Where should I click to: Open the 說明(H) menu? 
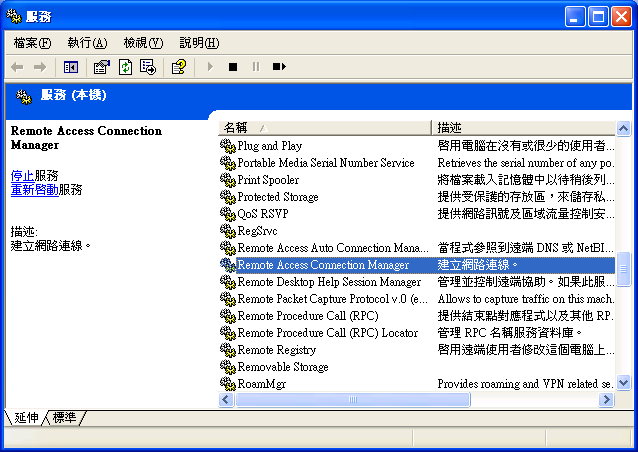[x=199, y=43]
